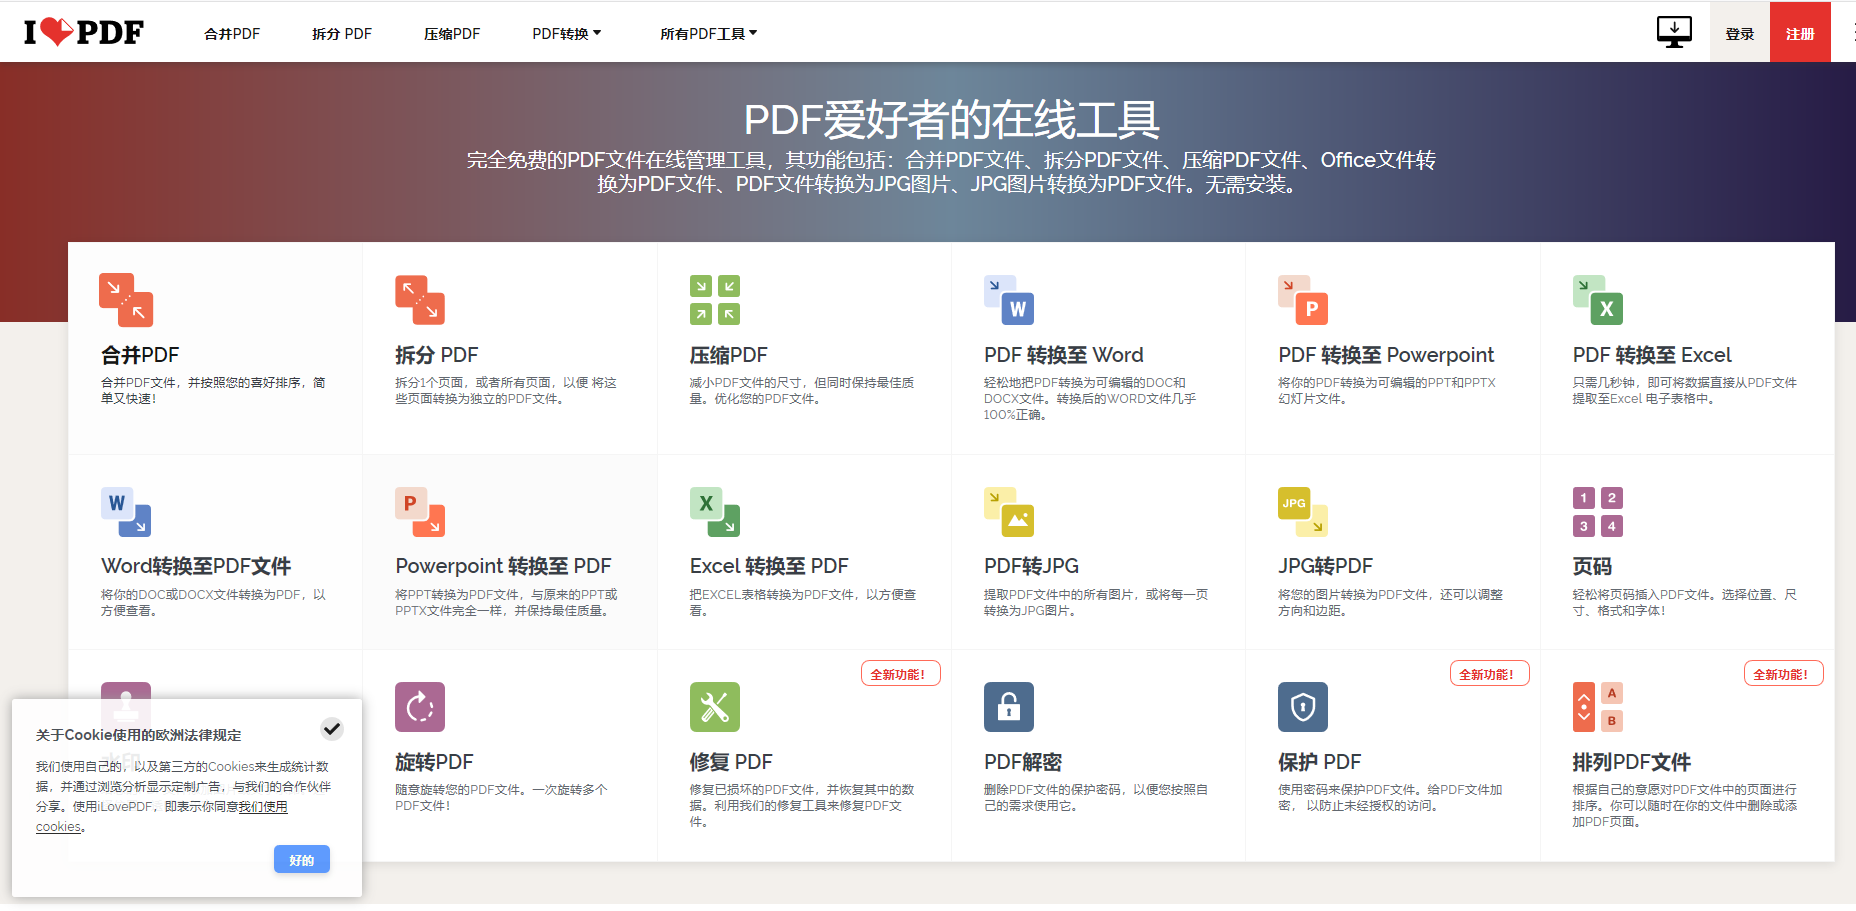Open 合并PDF in the top navigation
1856x911 pixels.
tap(232, 33)
